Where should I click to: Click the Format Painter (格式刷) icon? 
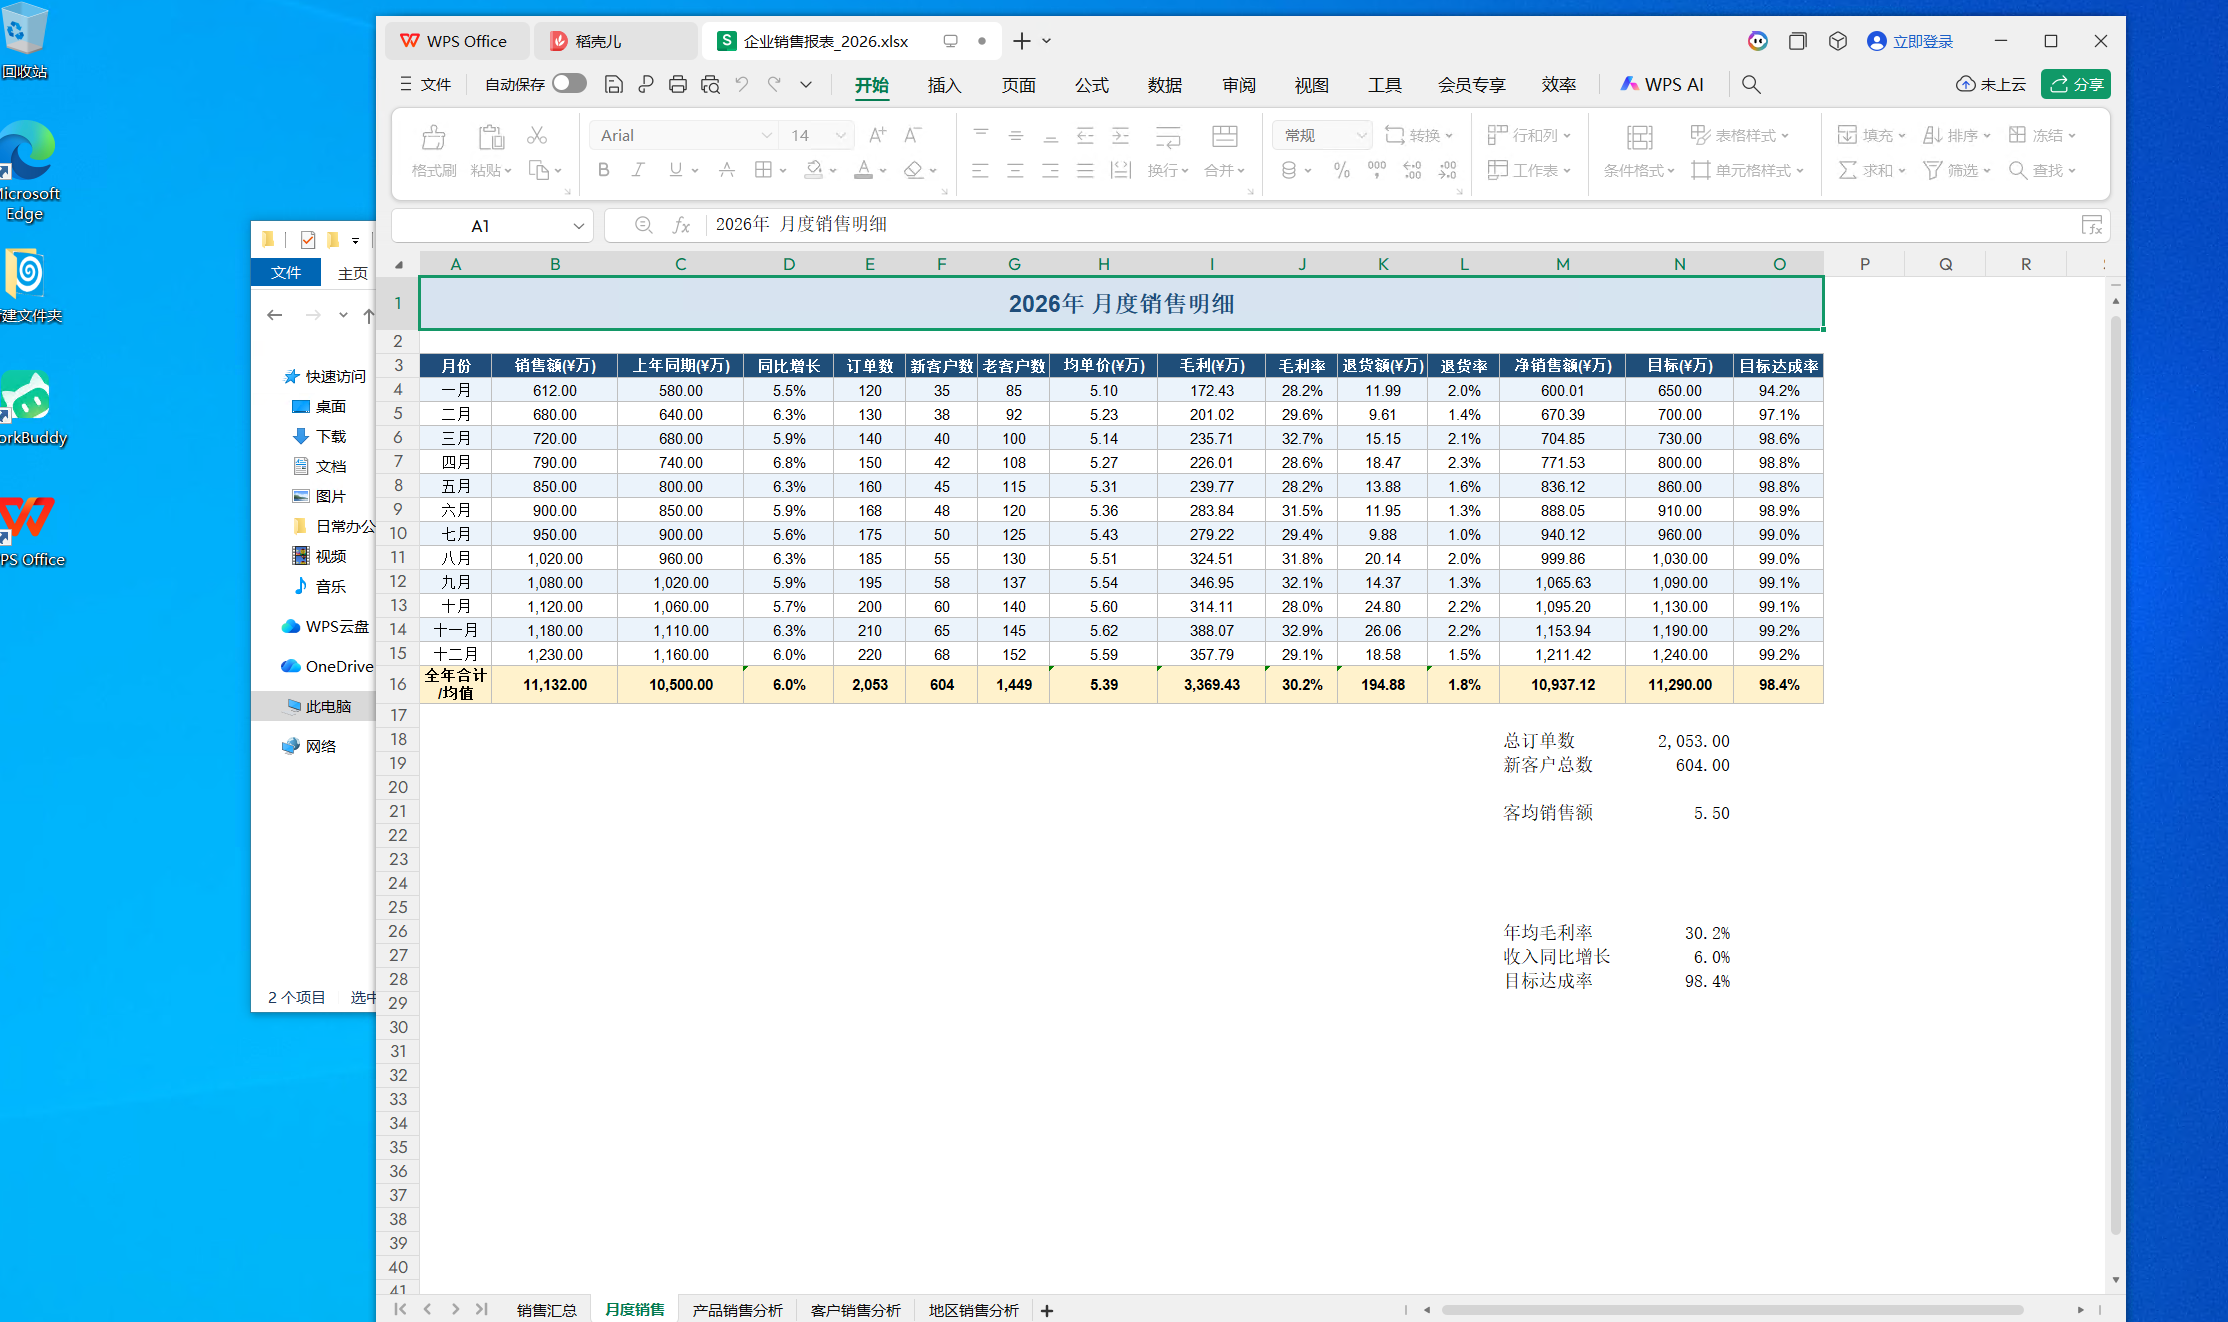coord(433,138)
